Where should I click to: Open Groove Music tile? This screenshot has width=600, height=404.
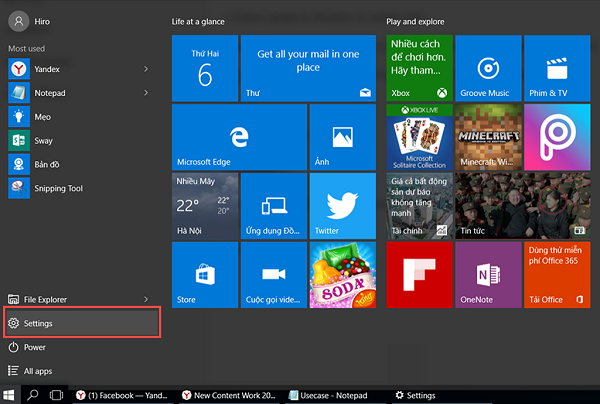[x=488, y=68]
